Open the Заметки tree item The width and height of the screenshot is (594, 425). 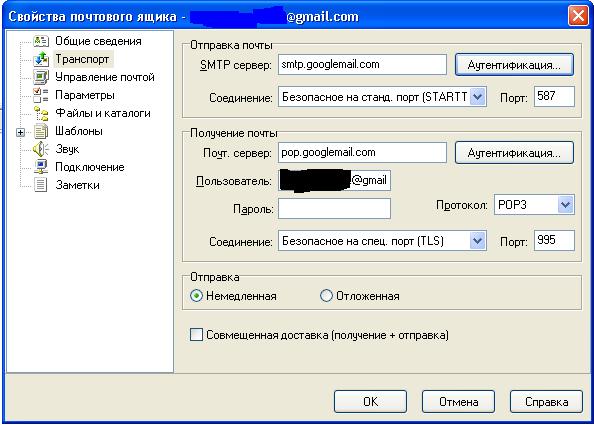coord(78,185)
